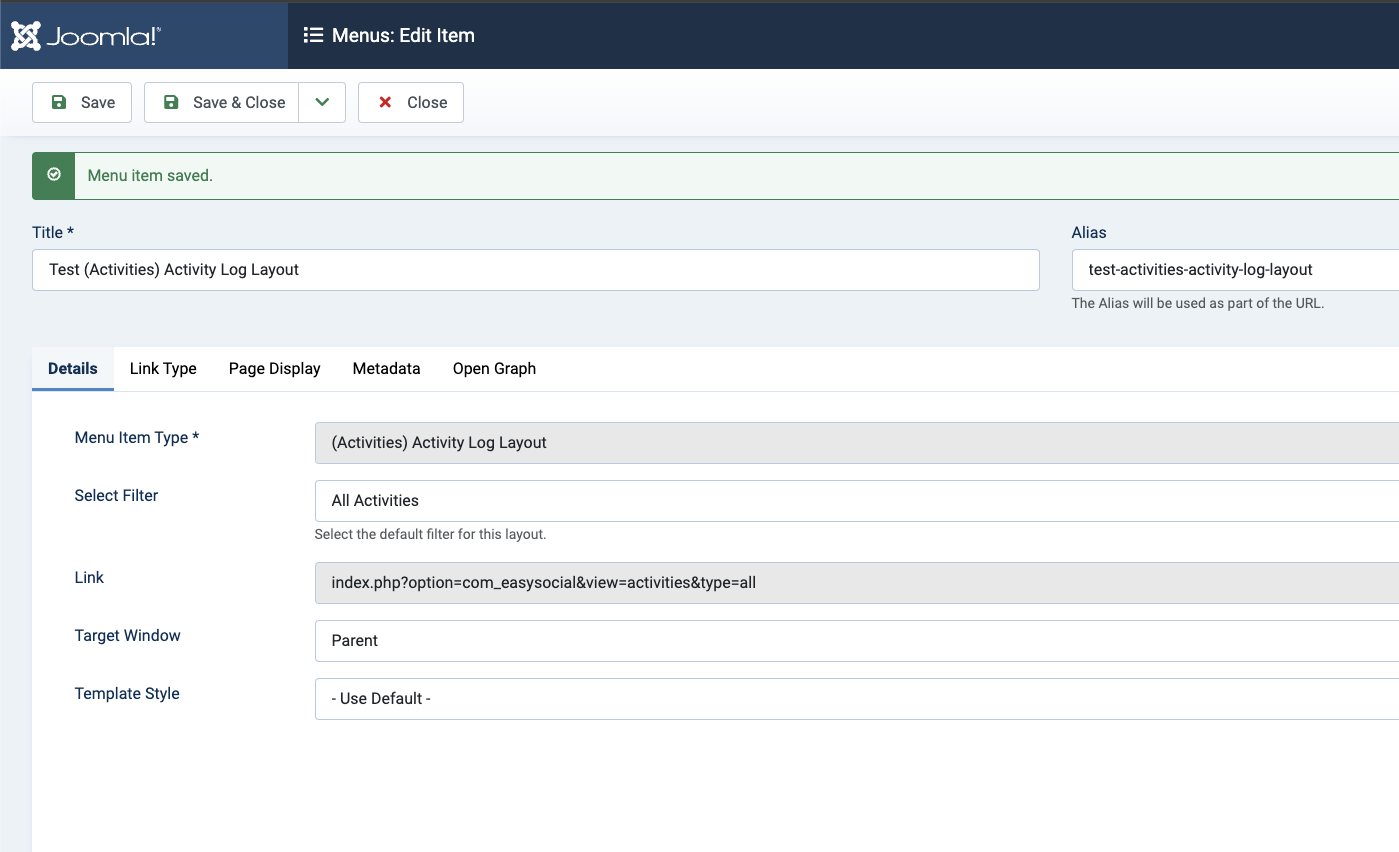Click the list icon beside Menus: Edit Item
This screenshot has width=1399, height=852.
[x=313, y=36]
